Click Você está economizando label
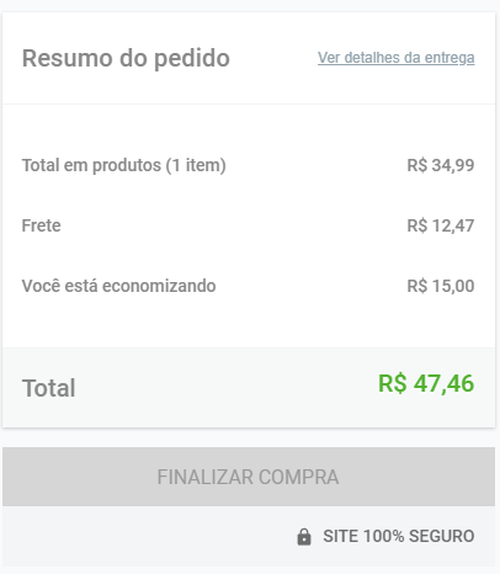Viewport: 500px width, 574px height. pyautogui.click(x=119, y=286)
